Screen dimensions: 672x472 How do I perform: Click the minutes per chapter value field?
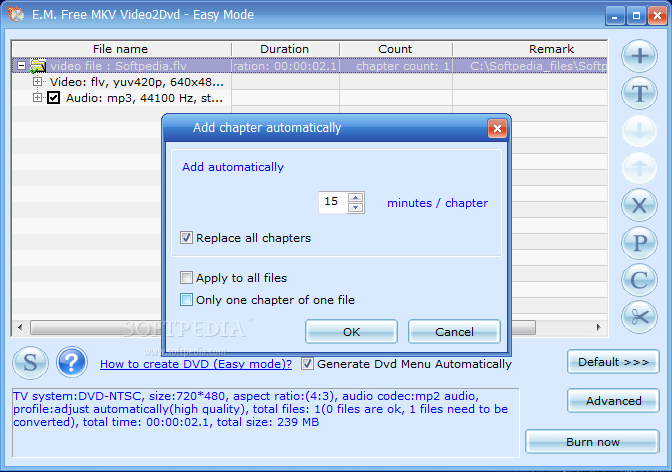[333, 202]
